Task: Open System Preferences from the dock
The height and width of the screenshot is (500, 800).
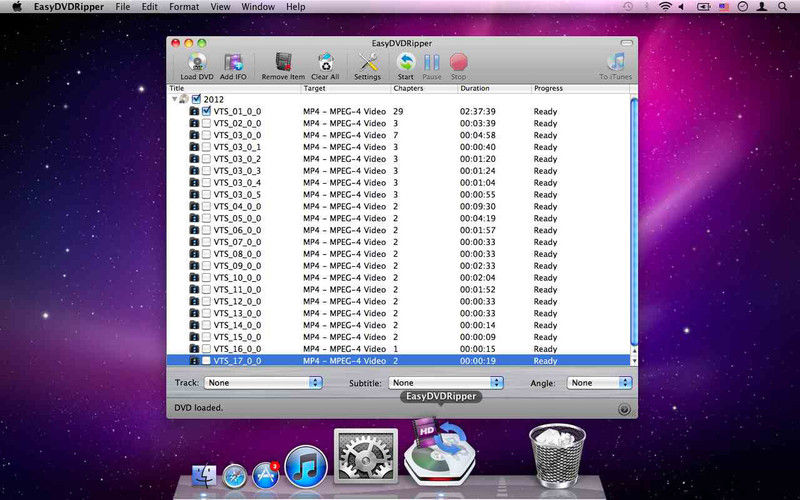Action: [366, 456]
